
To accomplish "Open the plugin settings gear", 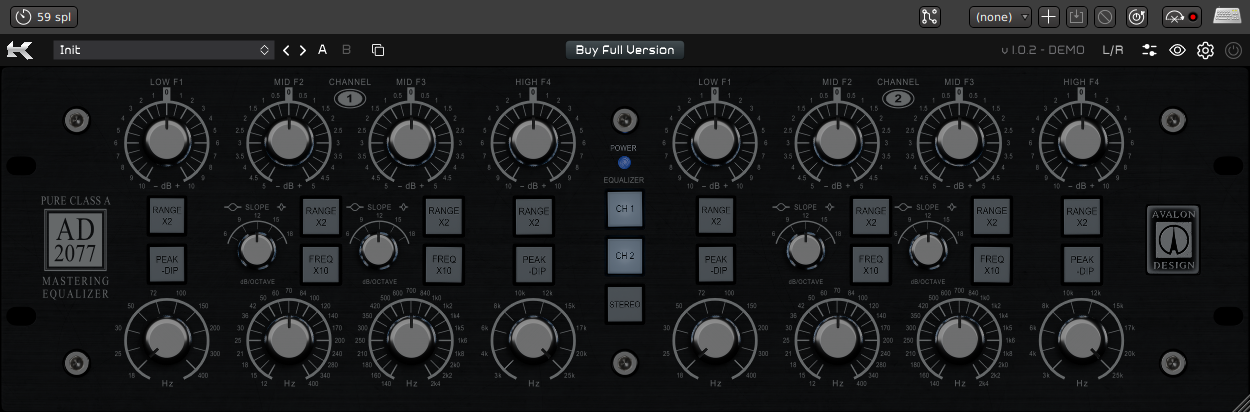I will tap(1205, 50).
